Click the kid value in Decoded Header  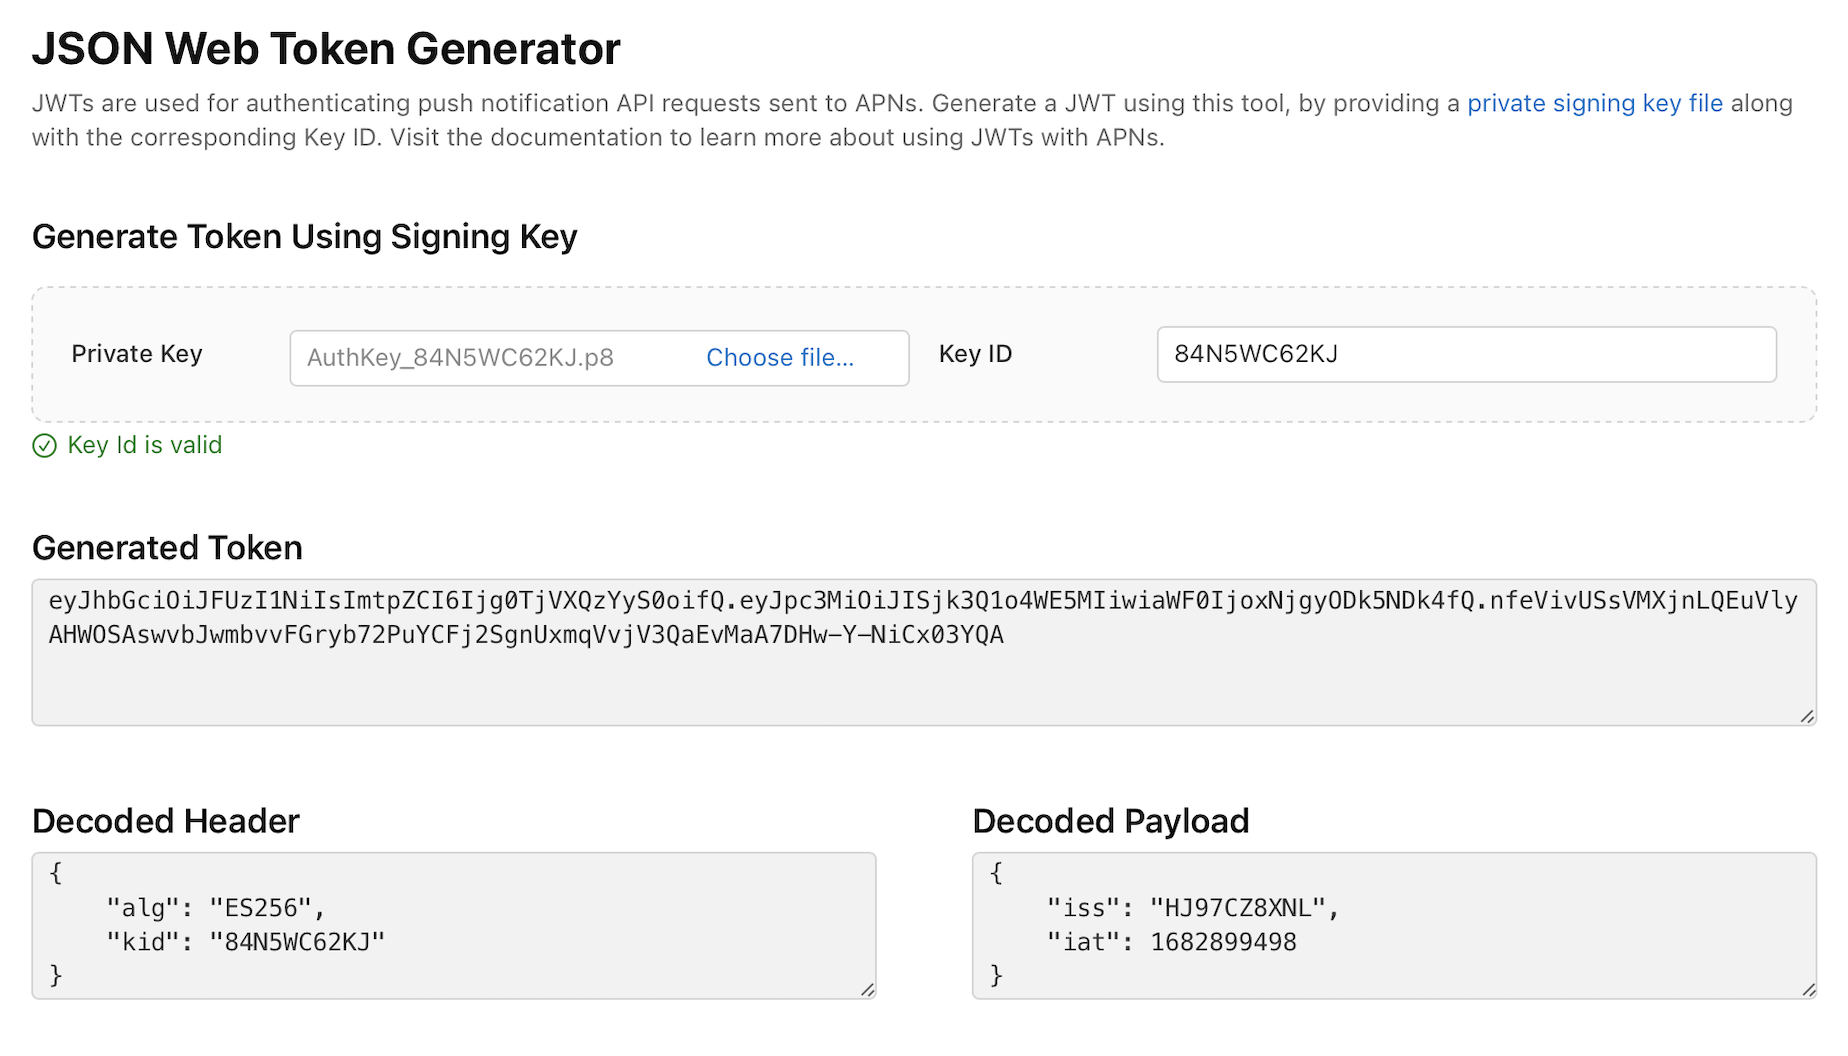click(x=296, y=941)
